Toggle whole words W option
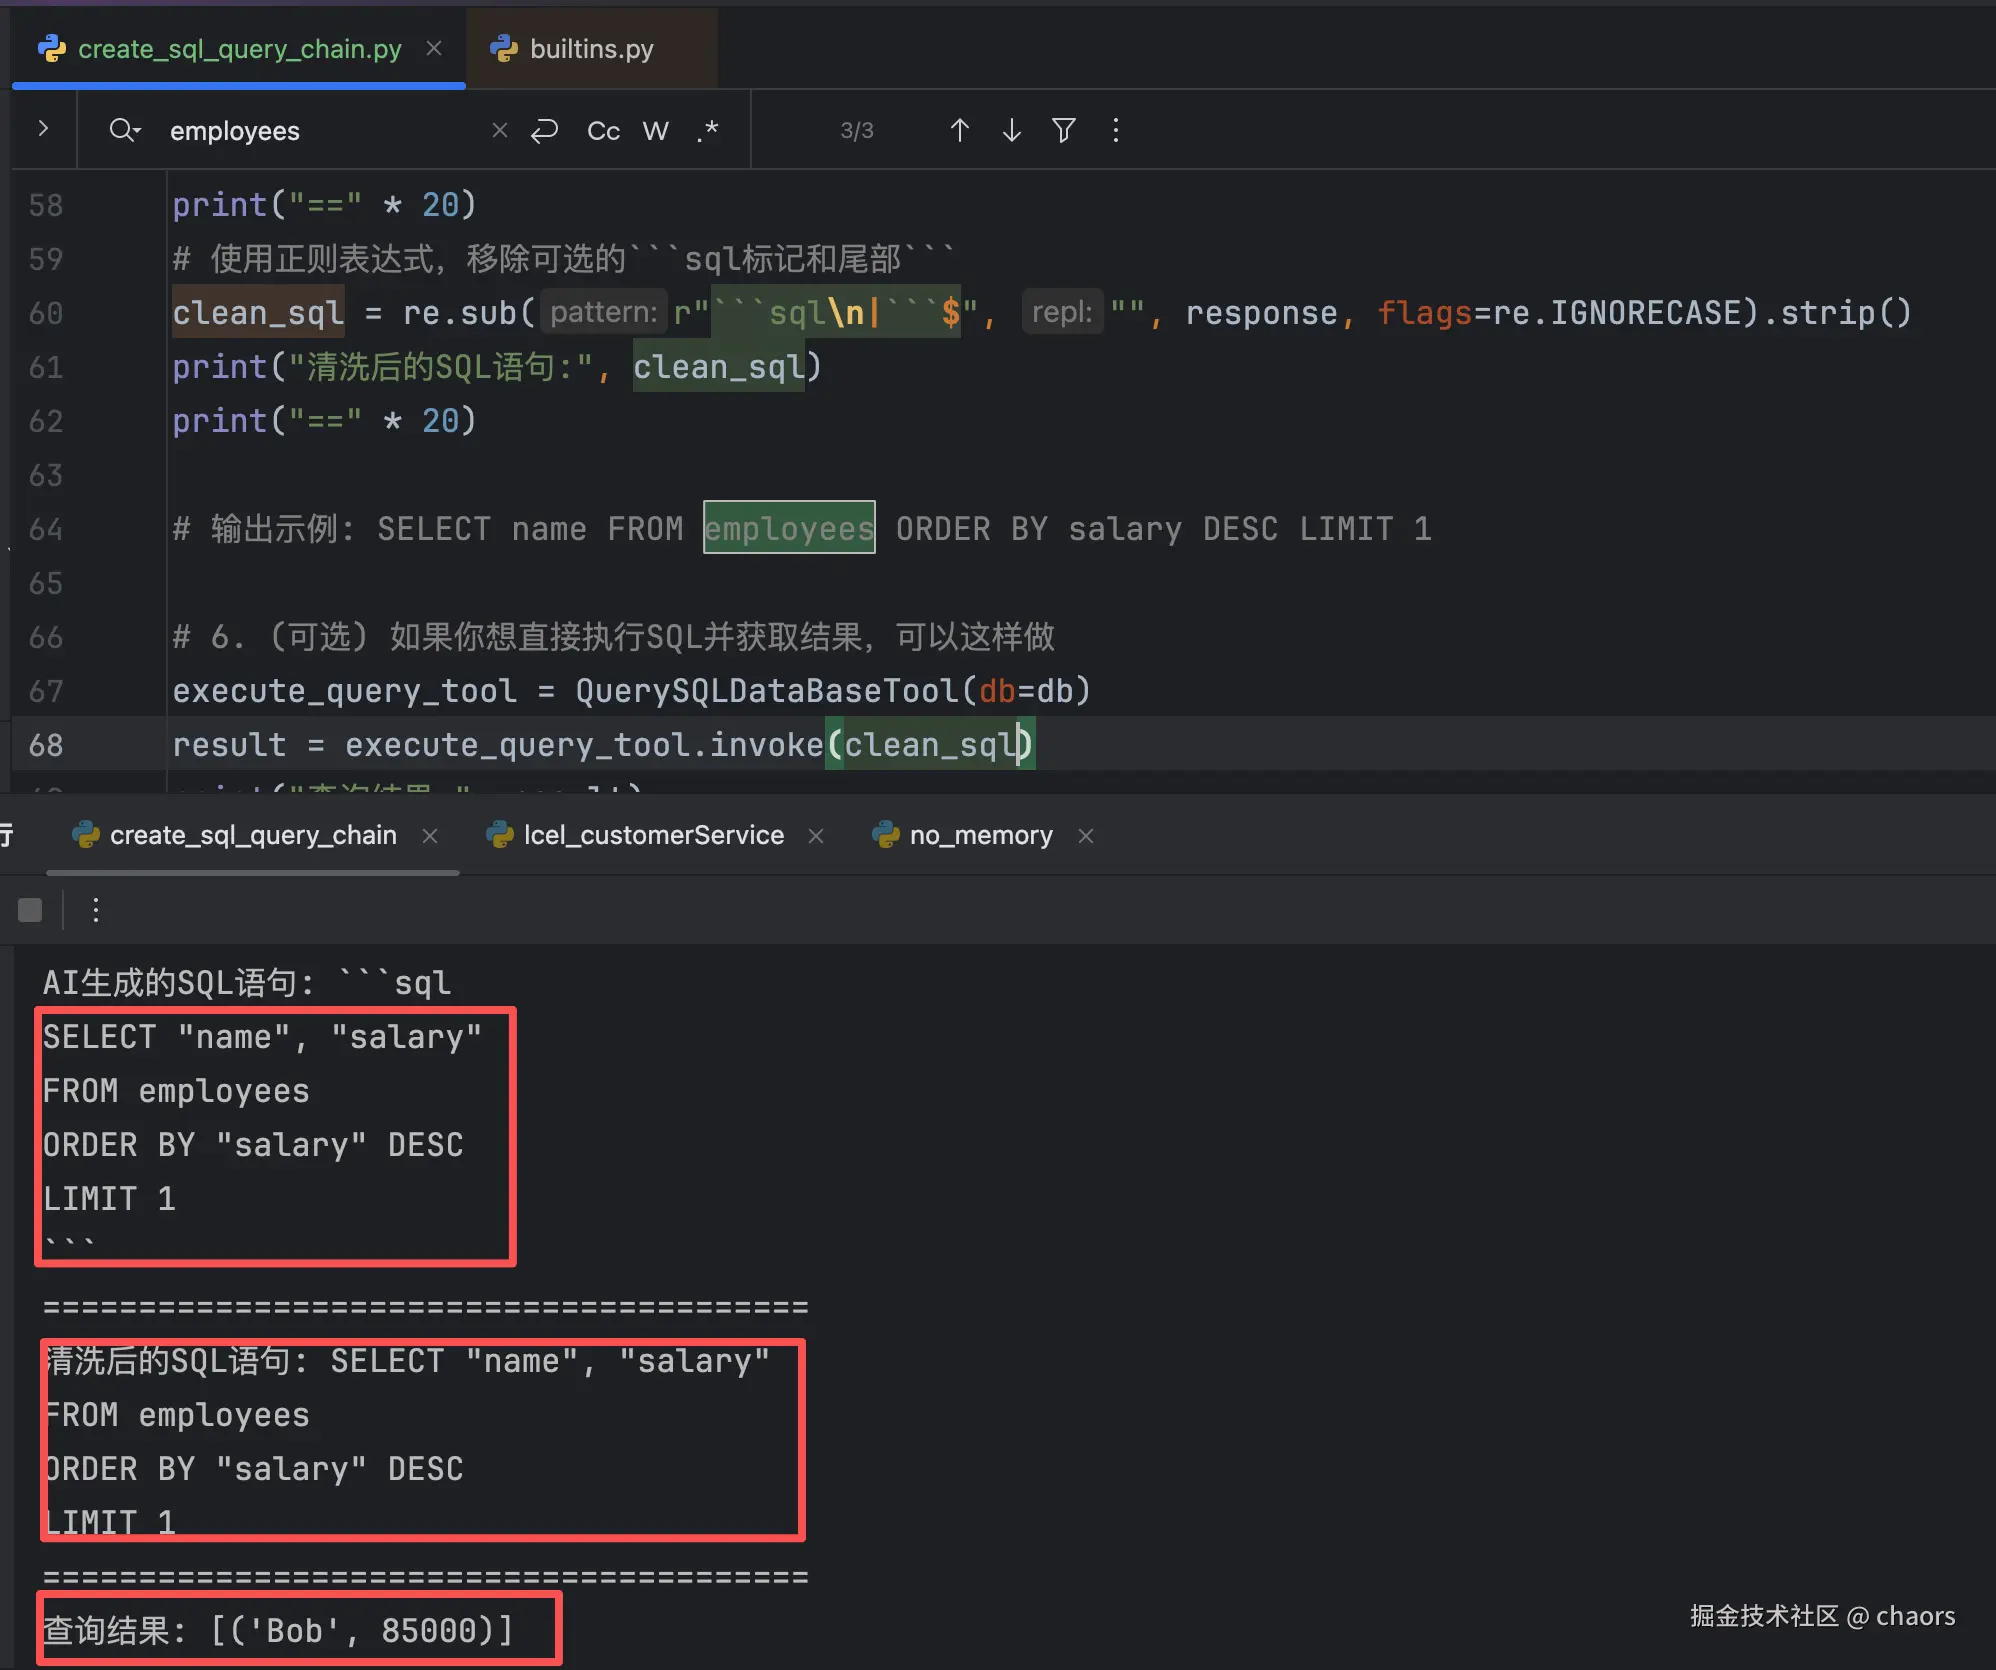This screenshot has width=1996, height=1670. coord(655,131)
